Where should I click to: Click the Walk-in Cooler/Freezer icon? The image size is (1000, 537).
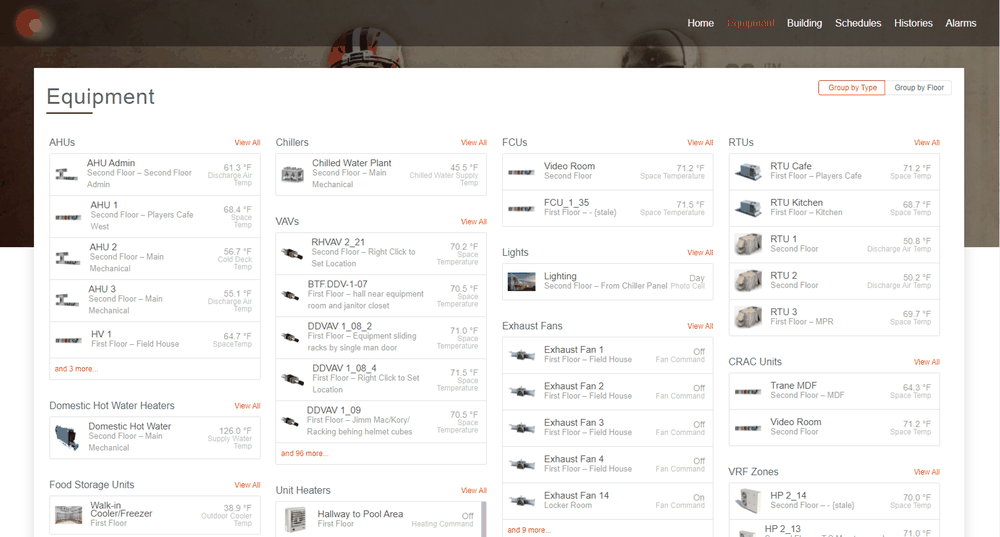coord(68,514)
